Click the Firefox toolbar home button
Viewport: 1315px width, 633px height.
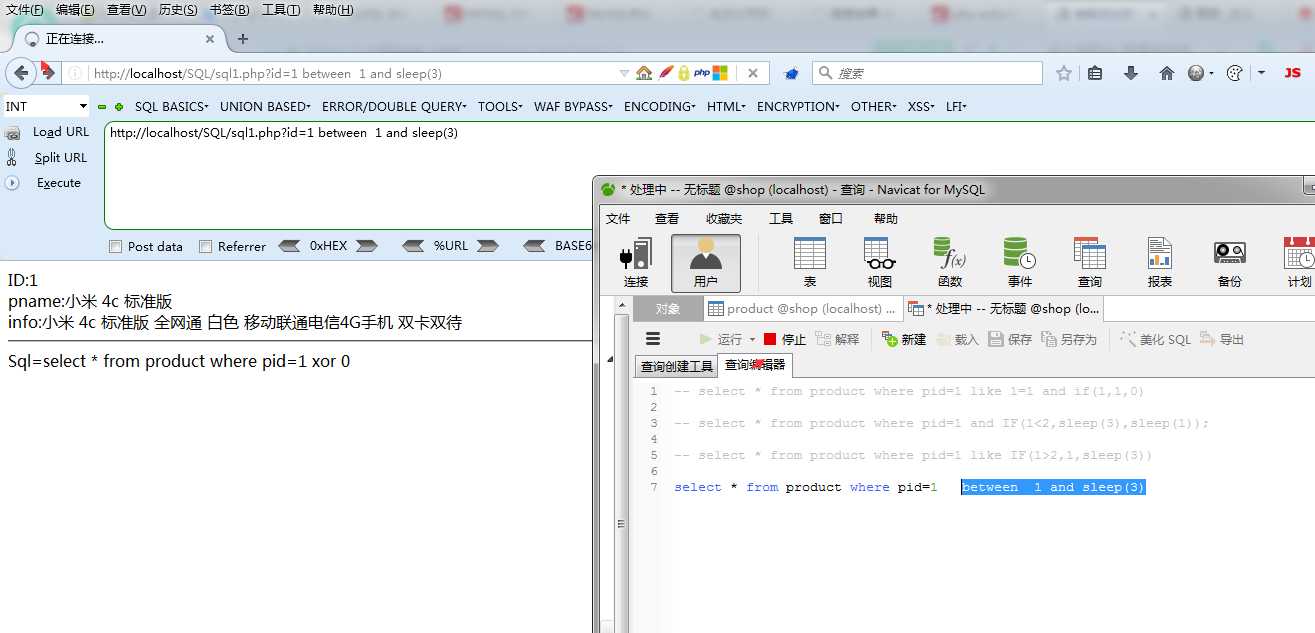point(1166,73)
